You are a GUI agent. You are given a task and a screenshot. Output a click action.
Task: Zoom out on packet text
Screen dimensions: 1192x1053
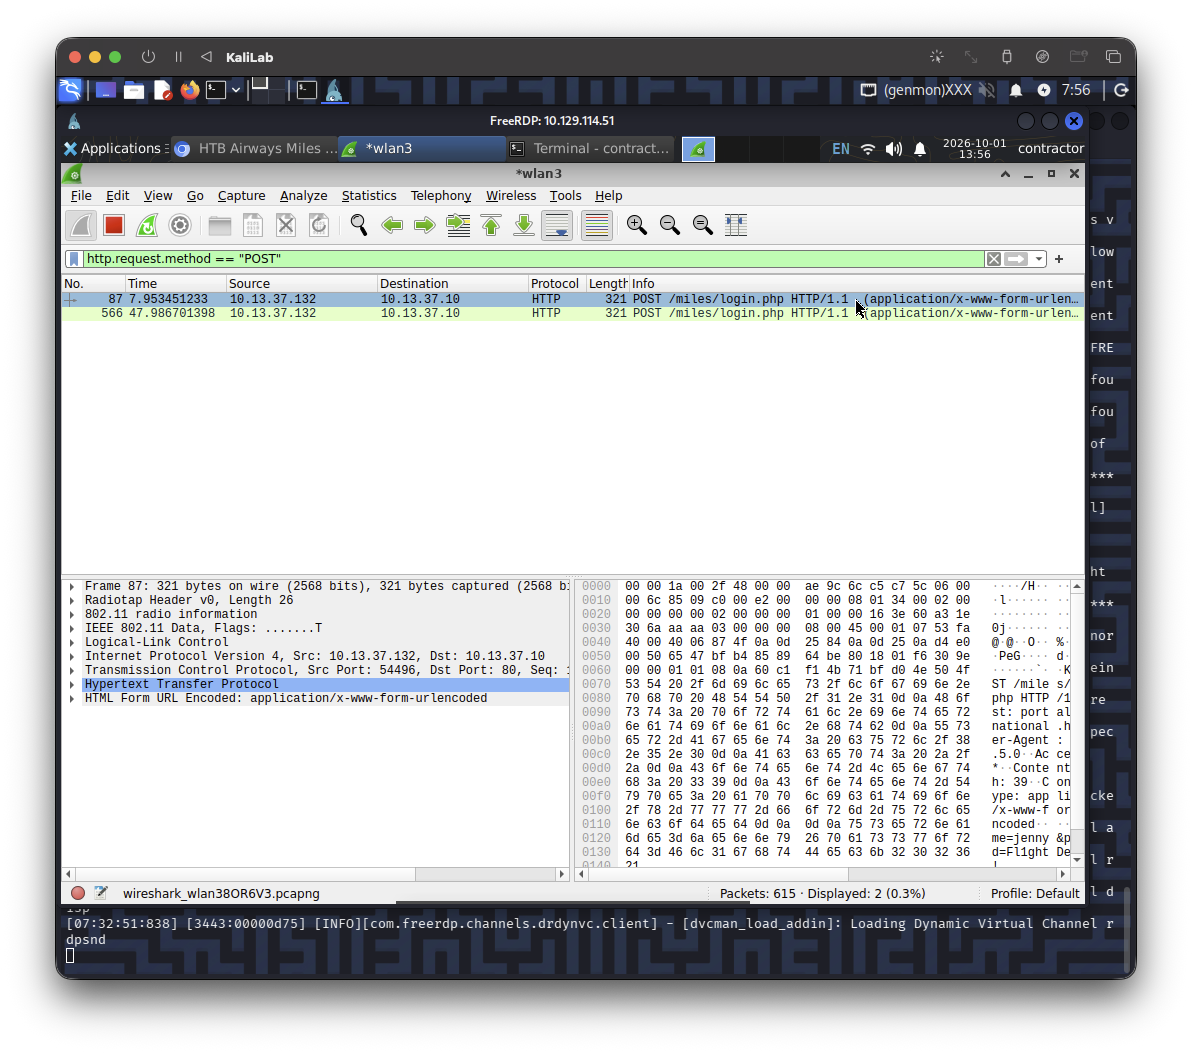click(670, 225)
